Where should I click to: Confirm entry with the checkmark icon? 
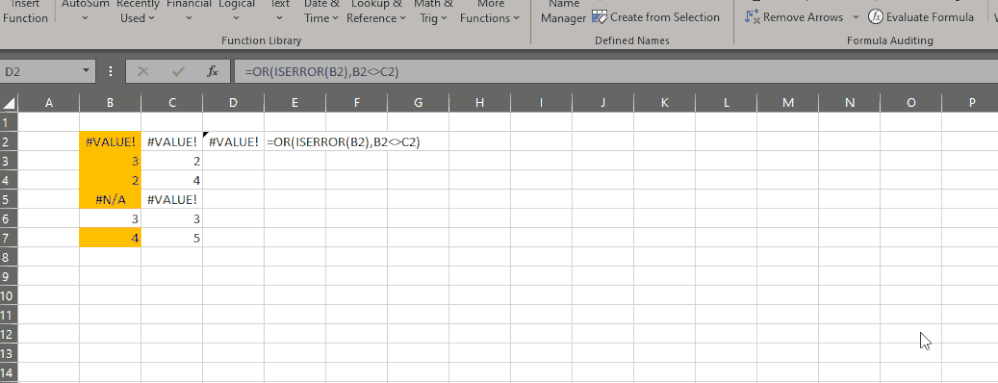(178, 72)
